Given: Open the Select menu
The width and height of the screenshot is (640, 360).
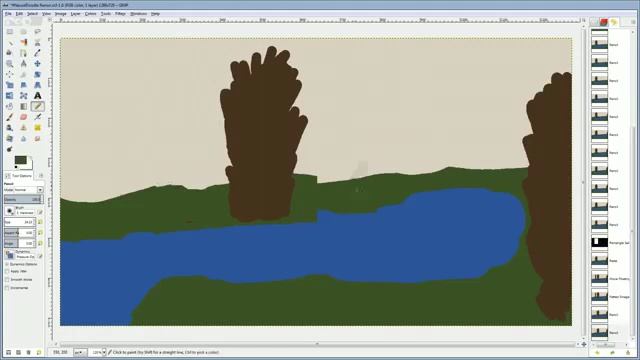Looking at the screenshot, I should tap(32, 14).
